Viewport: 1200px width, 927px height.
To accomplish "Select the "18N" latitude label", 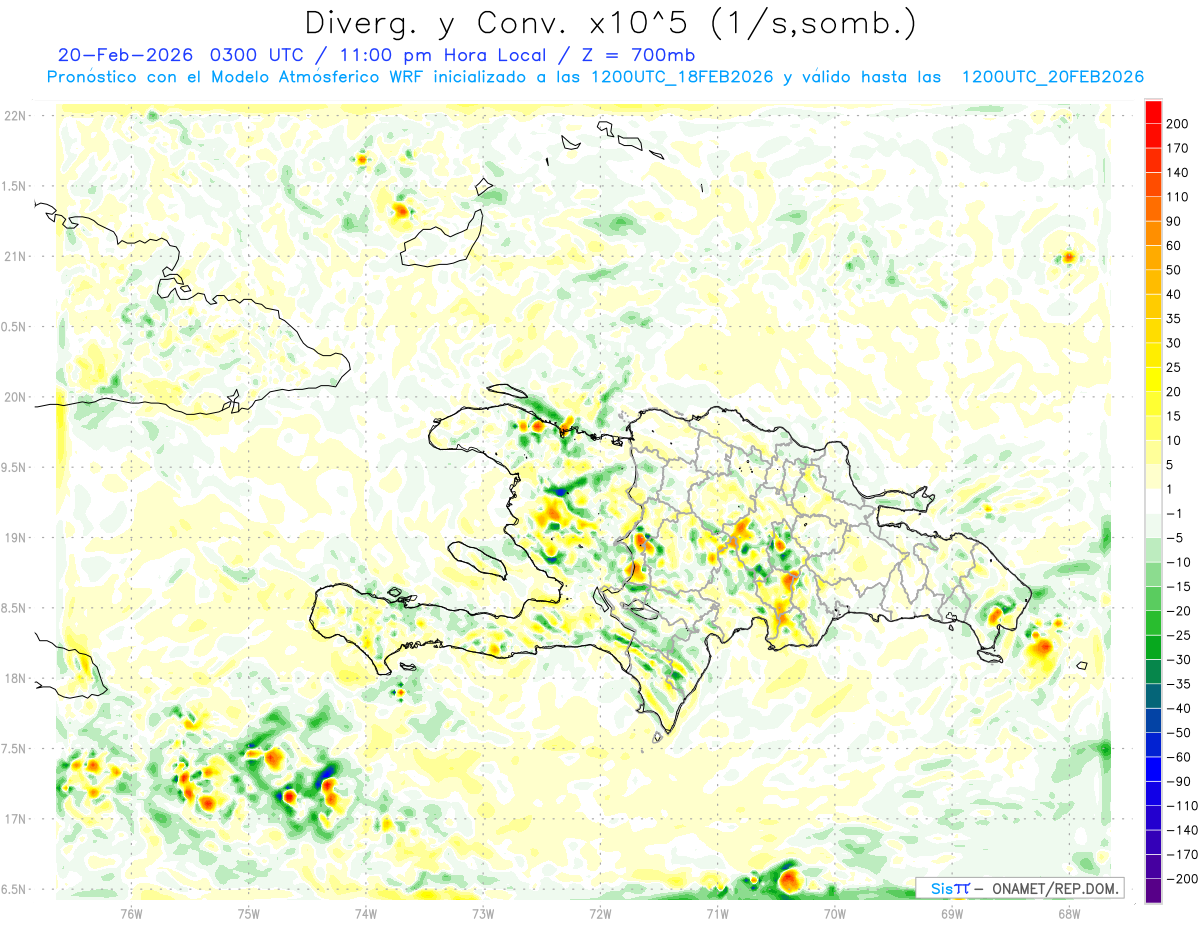I will (15, 679).
